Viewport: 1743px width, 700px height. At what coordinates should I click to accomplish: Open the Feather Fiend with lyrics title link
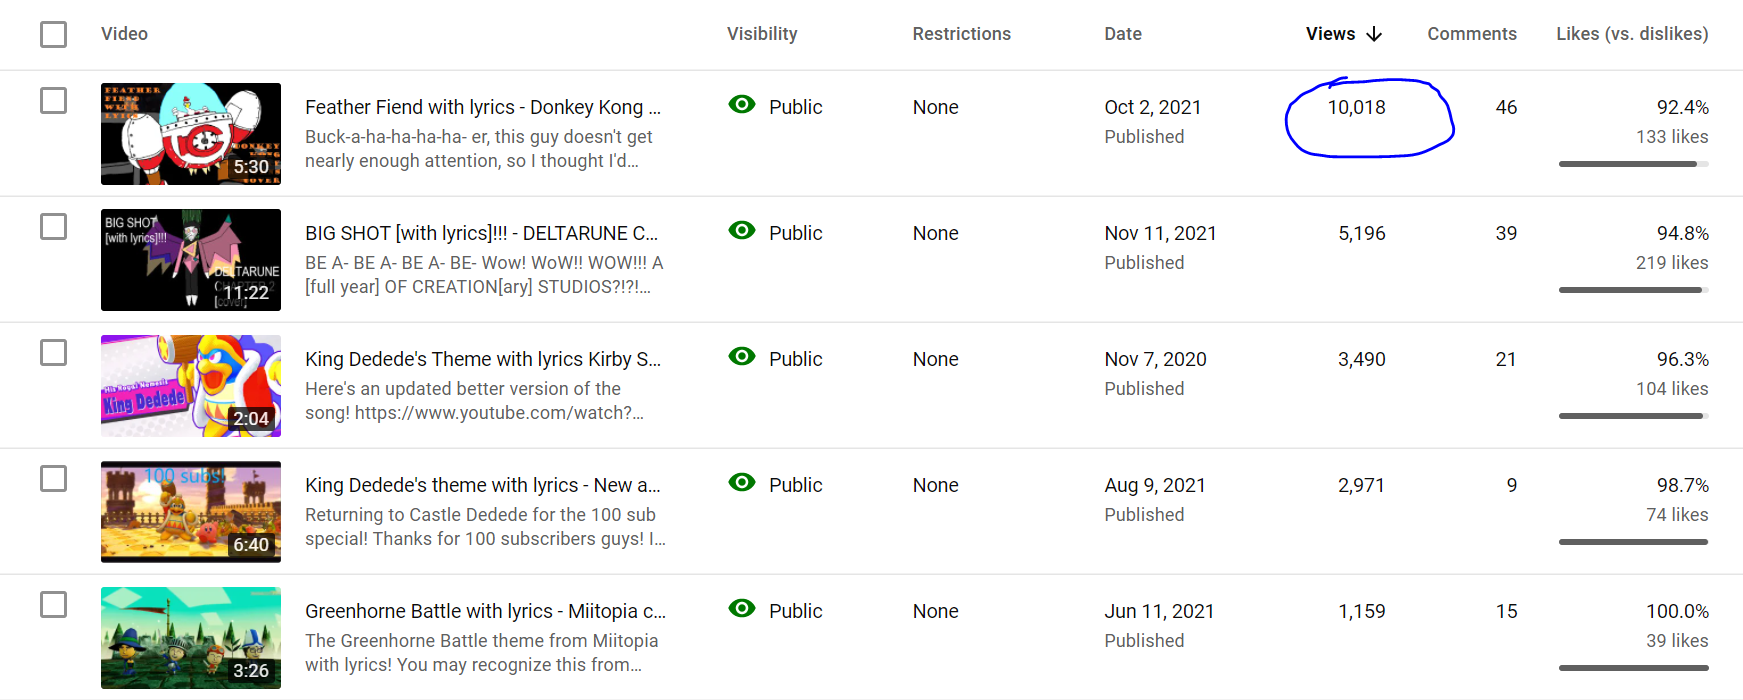[483, 107]
